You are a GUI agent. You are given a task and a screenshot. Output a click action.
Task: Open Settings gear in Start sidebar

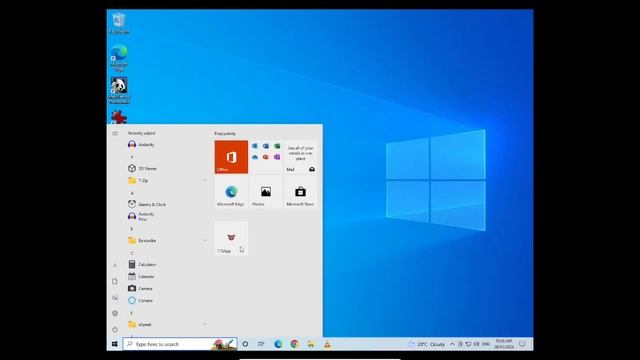[x=115, y=313]
